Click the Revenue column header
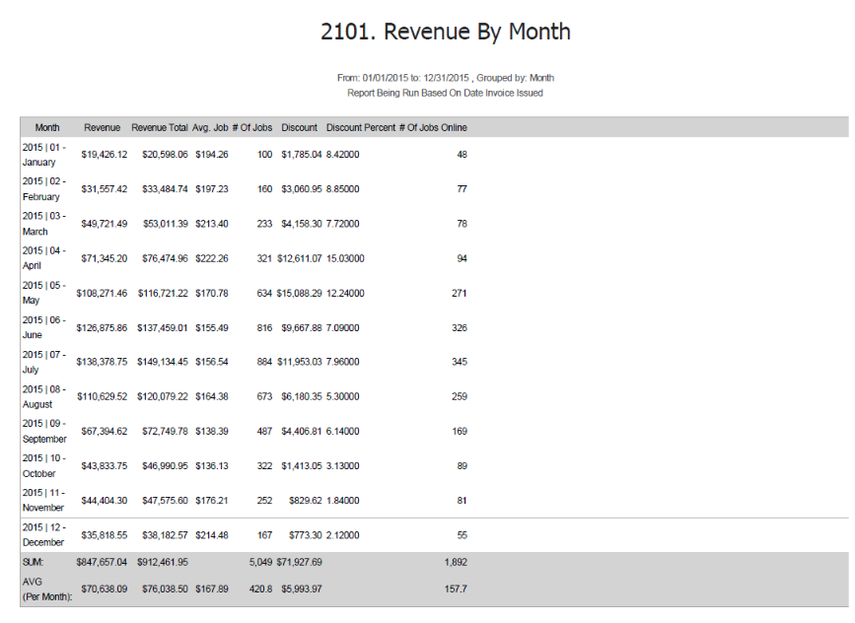Screen dimensions: 855x623 point(102,128)
